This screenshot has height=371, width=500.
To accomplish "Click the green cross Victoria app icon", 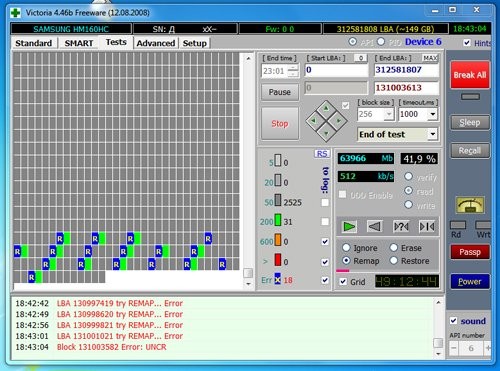I will click(15, 13).
